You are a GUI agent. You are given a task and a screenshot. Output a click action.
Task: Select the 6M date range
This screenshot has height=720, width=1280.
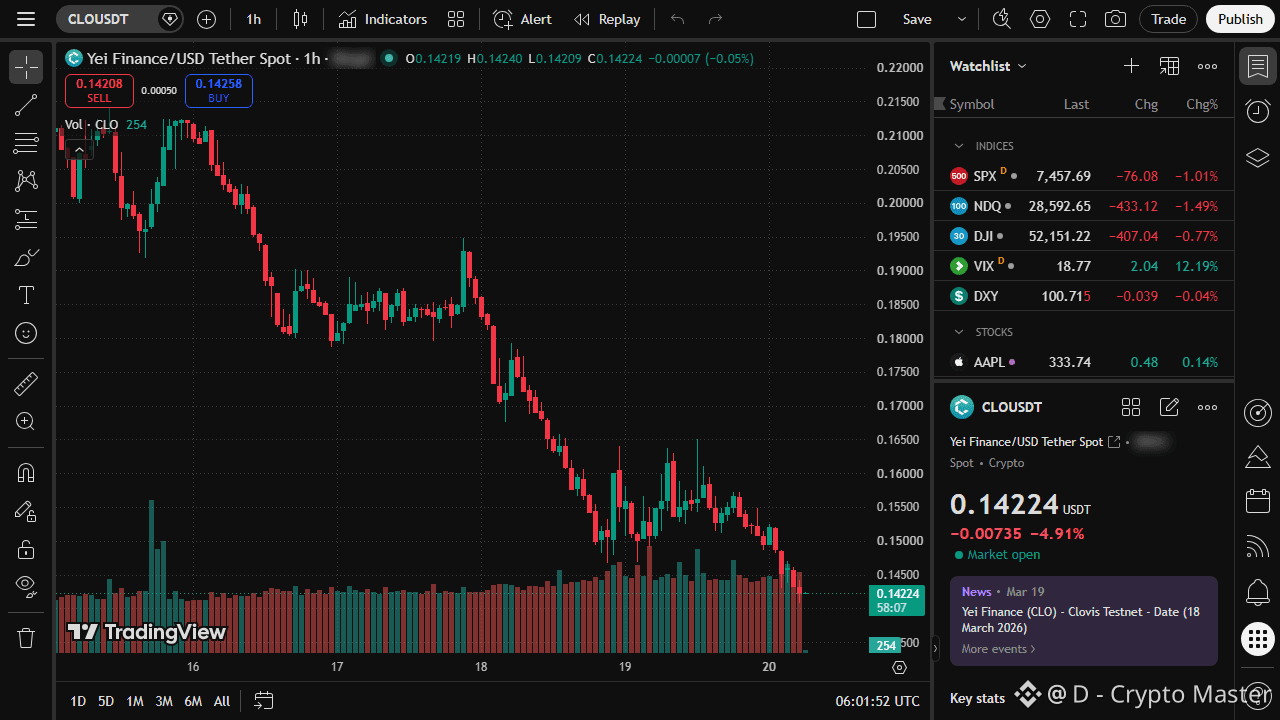click(x=193, y=701)
